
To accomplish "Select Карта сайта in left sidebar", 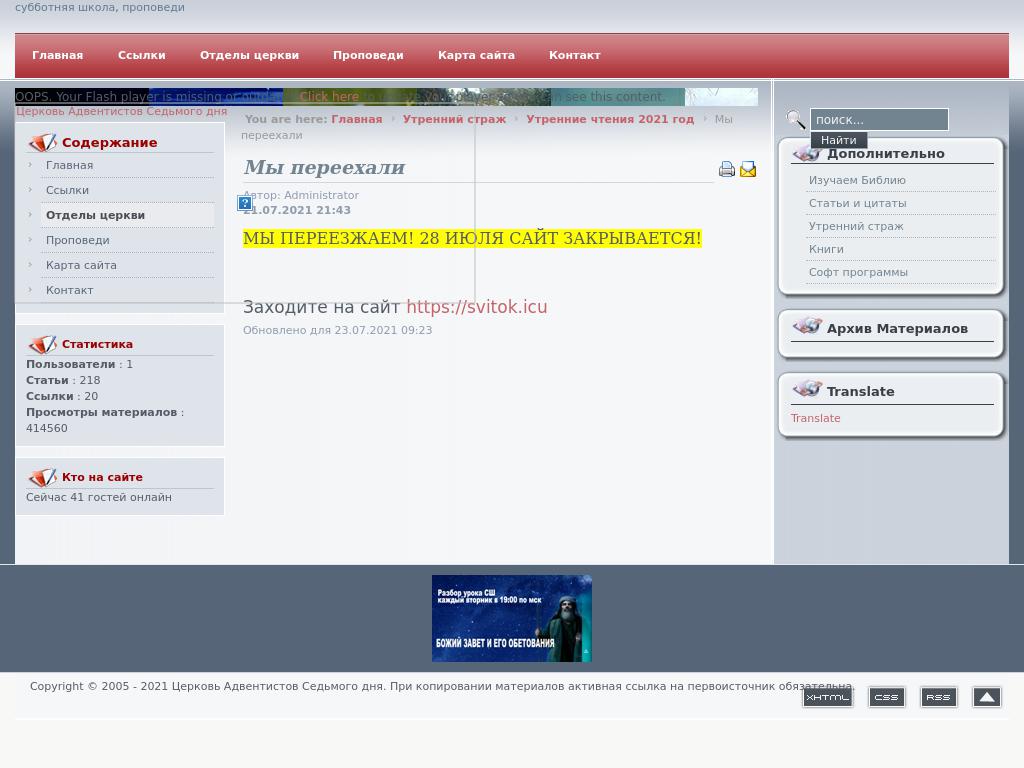I will (81, 265).
